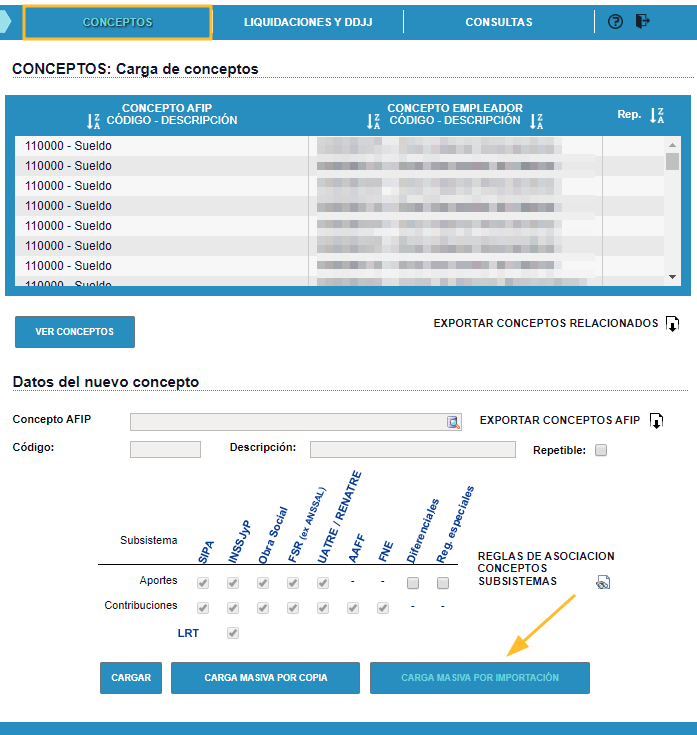Click EXPORTAR CONCEPTOS AFIP link text
This screenshot has height=735, width=697.
pyautogui.click(x=560, y=420)
